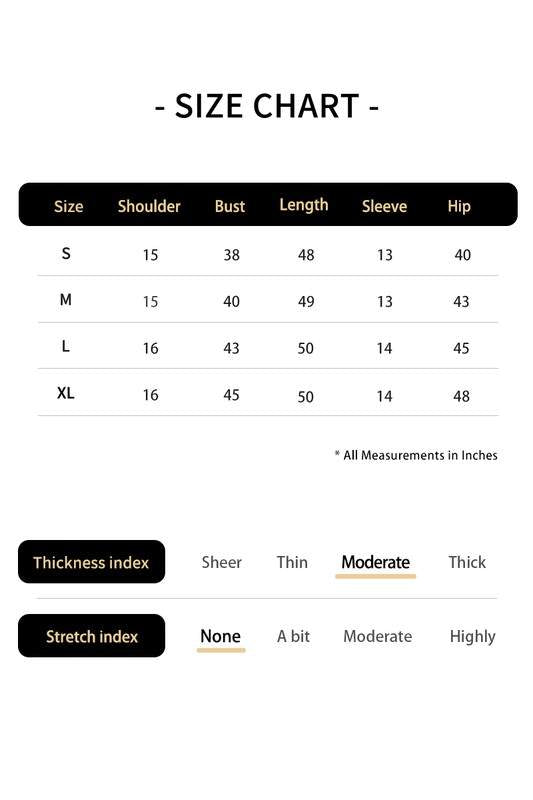This screenshot has width=533, height=800.
Task: Click the Thickness index label
Action: click(x=91, y=562)
